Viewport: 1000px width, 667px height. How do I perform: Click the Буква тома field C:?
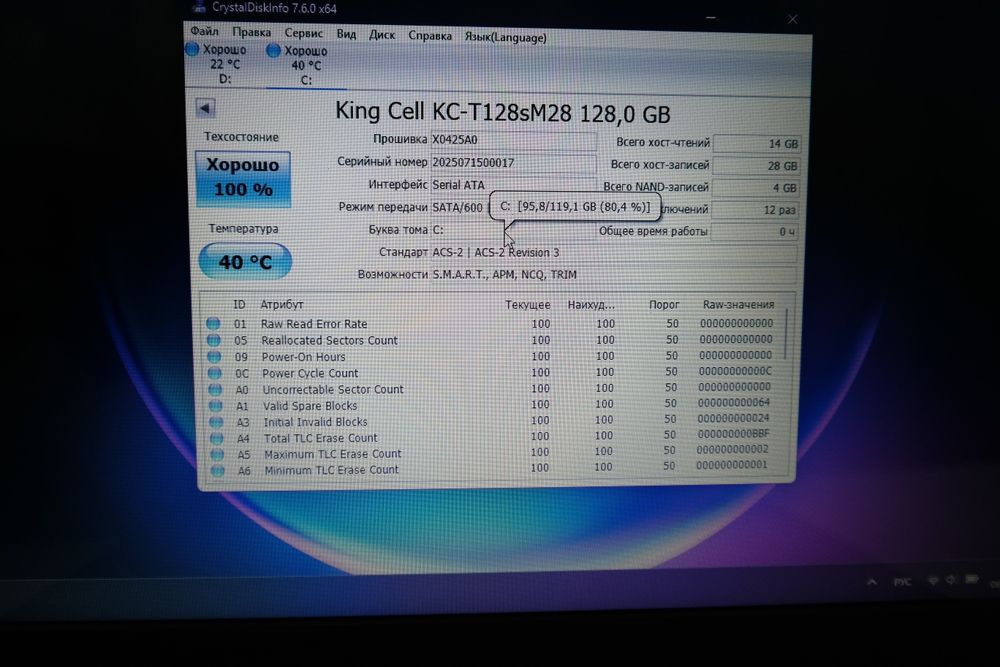click(x=513, y=230)
